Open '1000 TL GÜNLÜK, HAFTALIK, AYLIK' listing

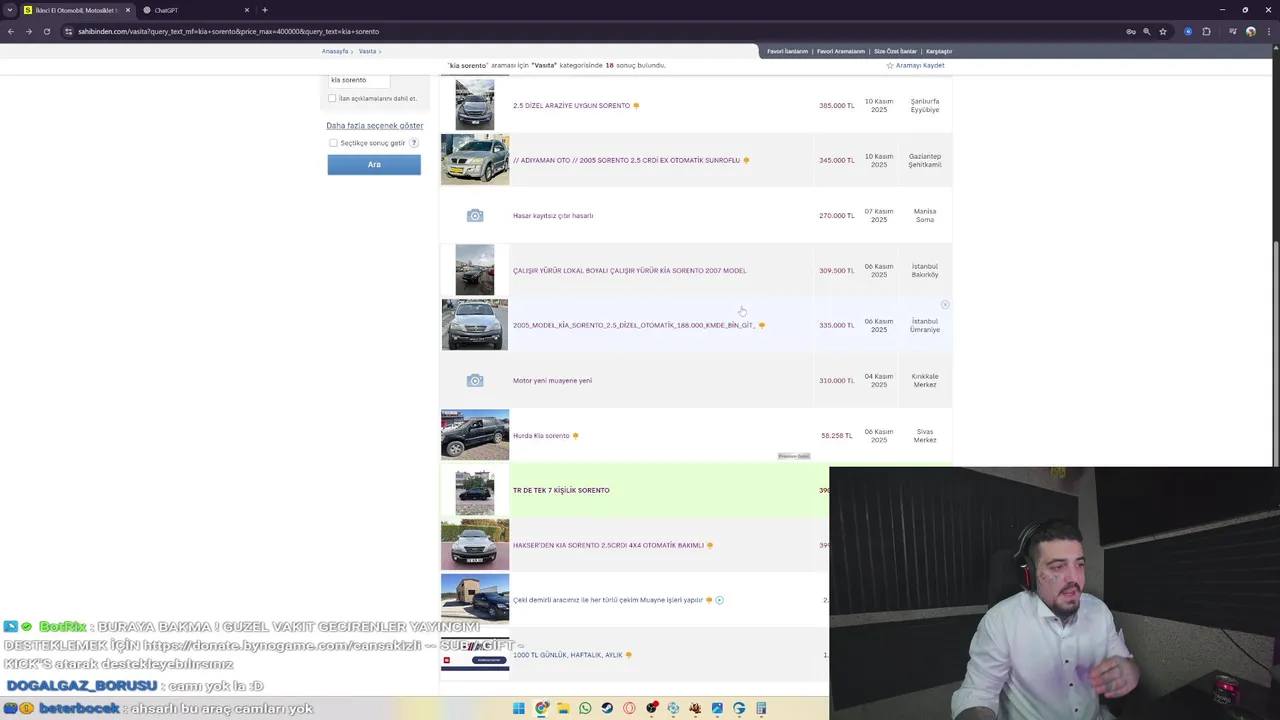pos(567,655)
